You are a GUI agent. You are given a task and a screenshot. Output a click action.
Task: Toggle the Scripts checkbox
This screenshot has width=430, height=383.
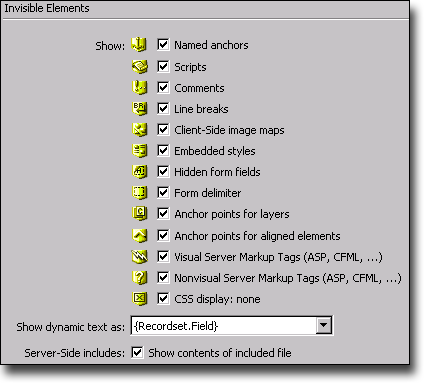[x=163, y=66]
